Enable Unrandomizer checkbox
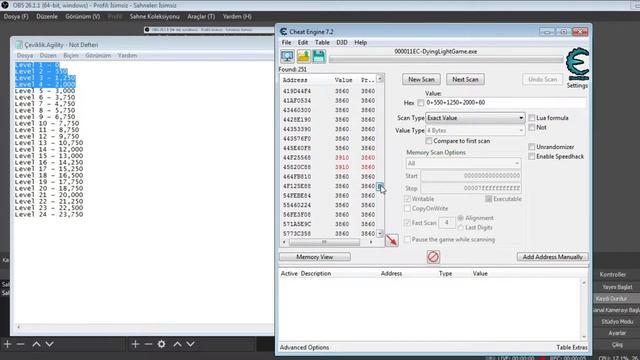Screen dimensions: 640x360 click(531, 147)
